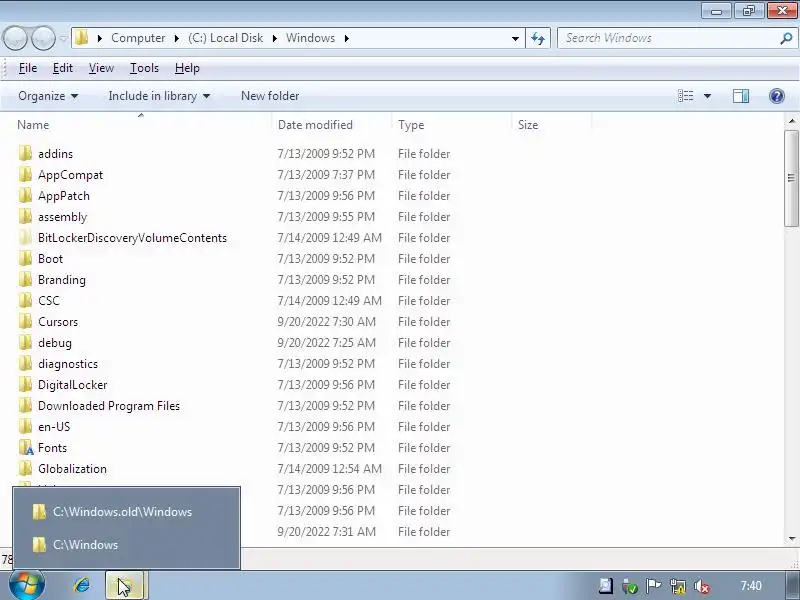800x600 pixels.
Task: Open the Windows Start button
Action: tap(27, 586)
